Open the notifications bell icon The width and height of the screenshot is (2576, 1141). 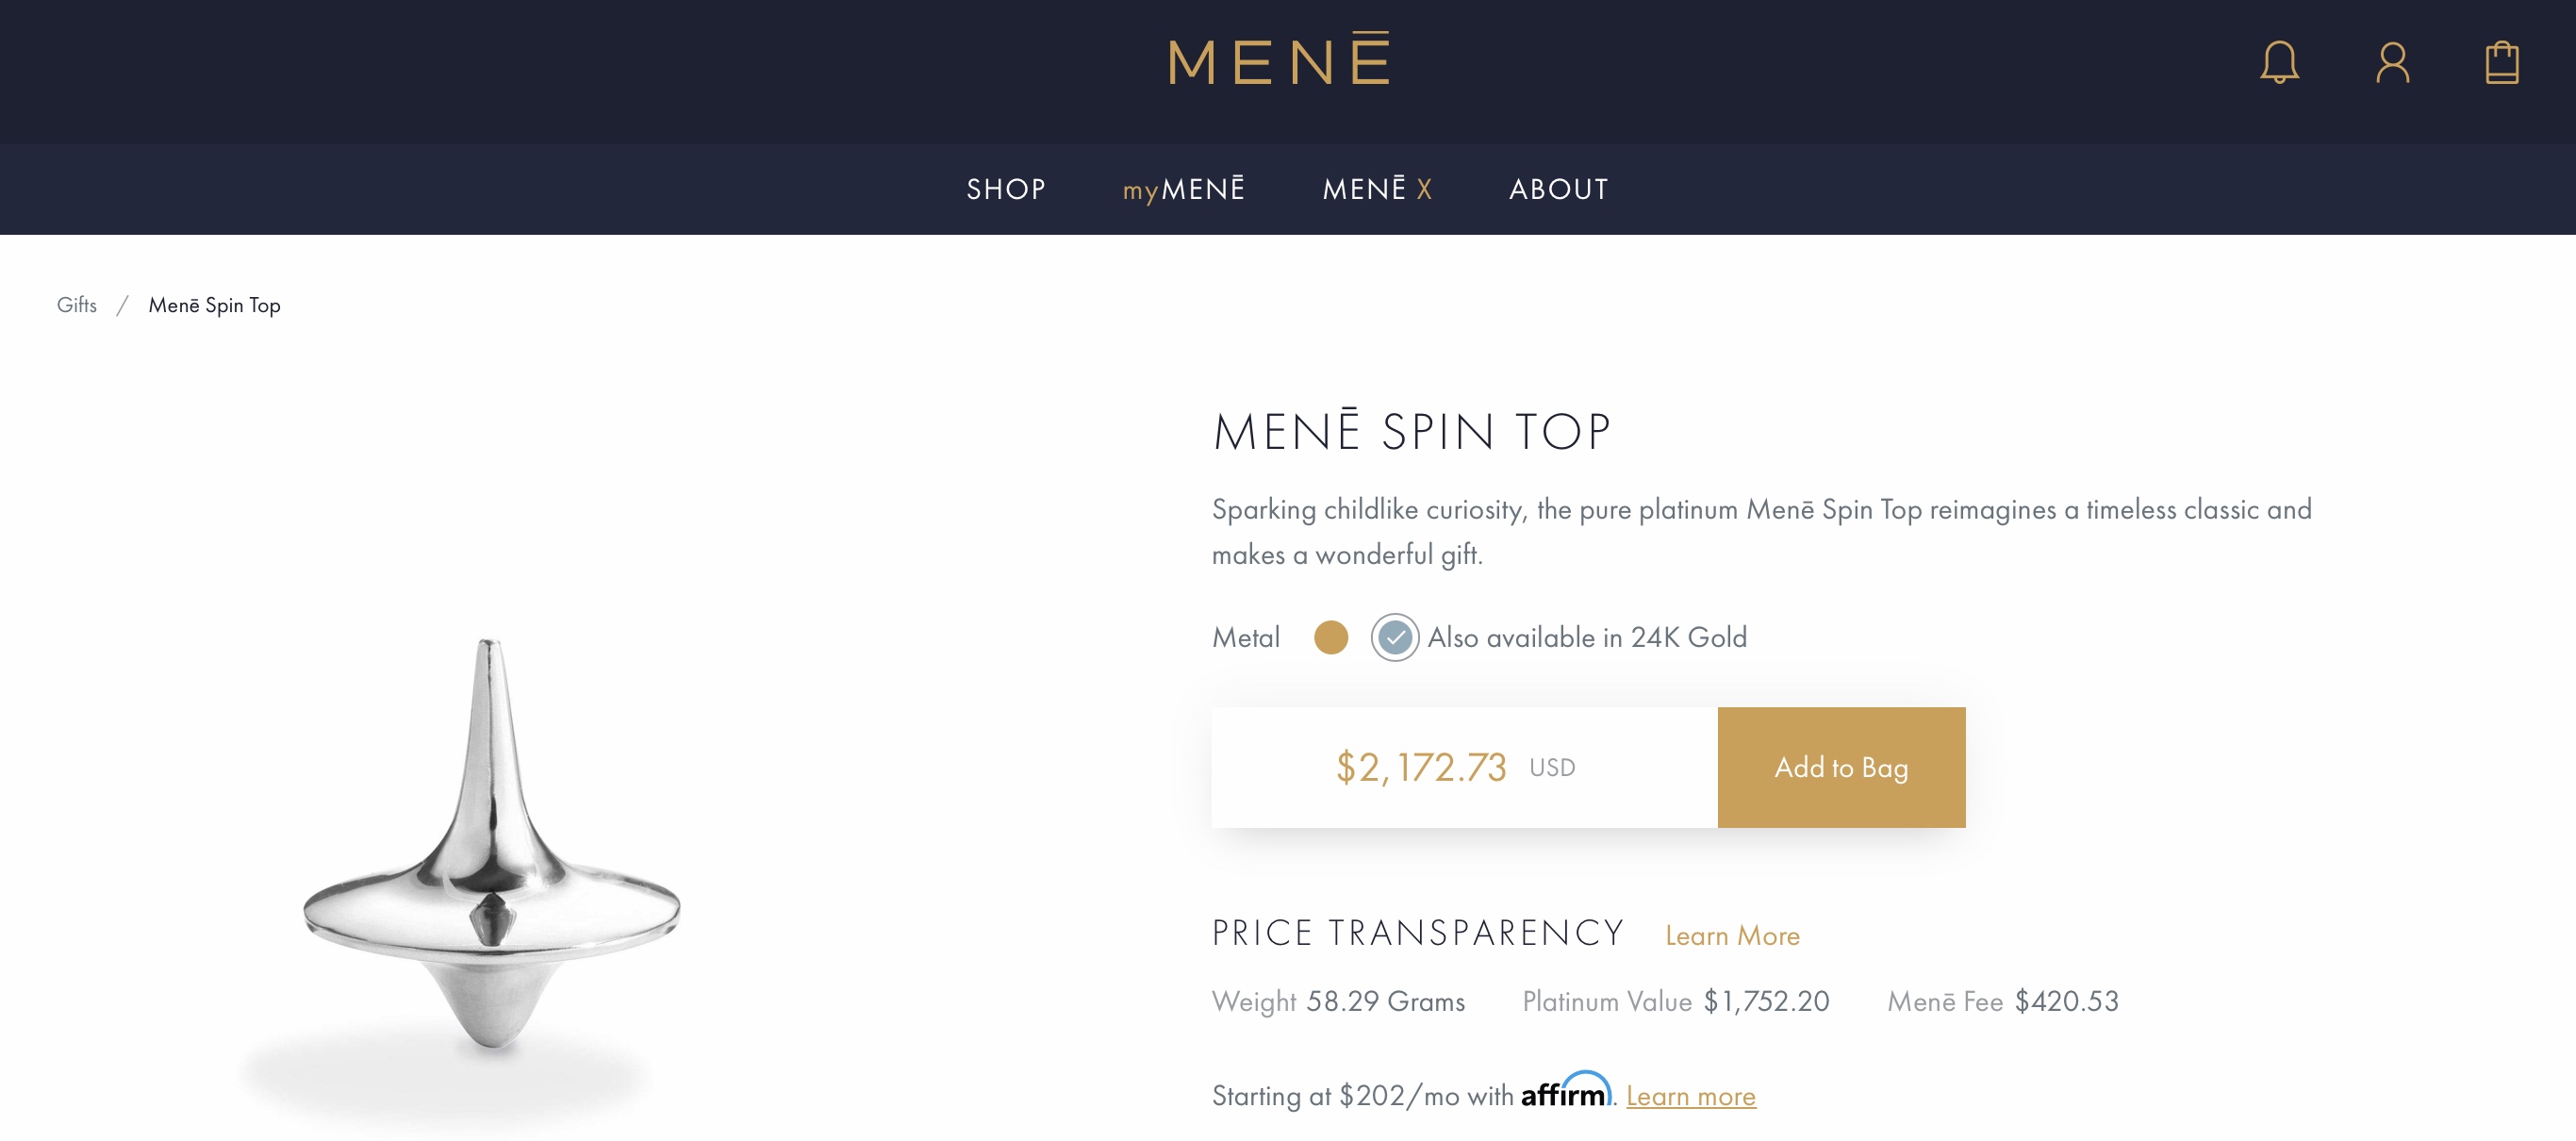point(2279,62)
